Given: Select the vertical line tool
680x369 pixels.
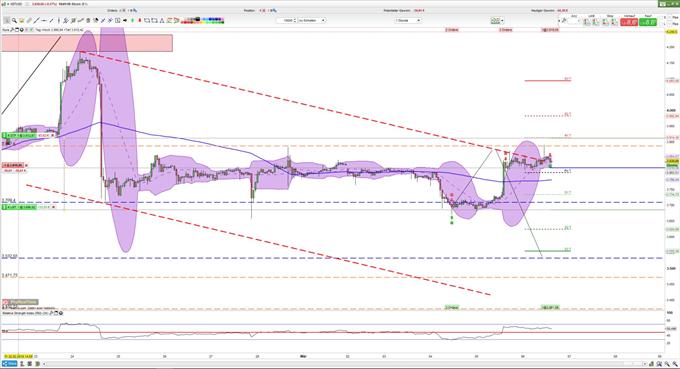Looking at the screenshot, I should [59, 20].
